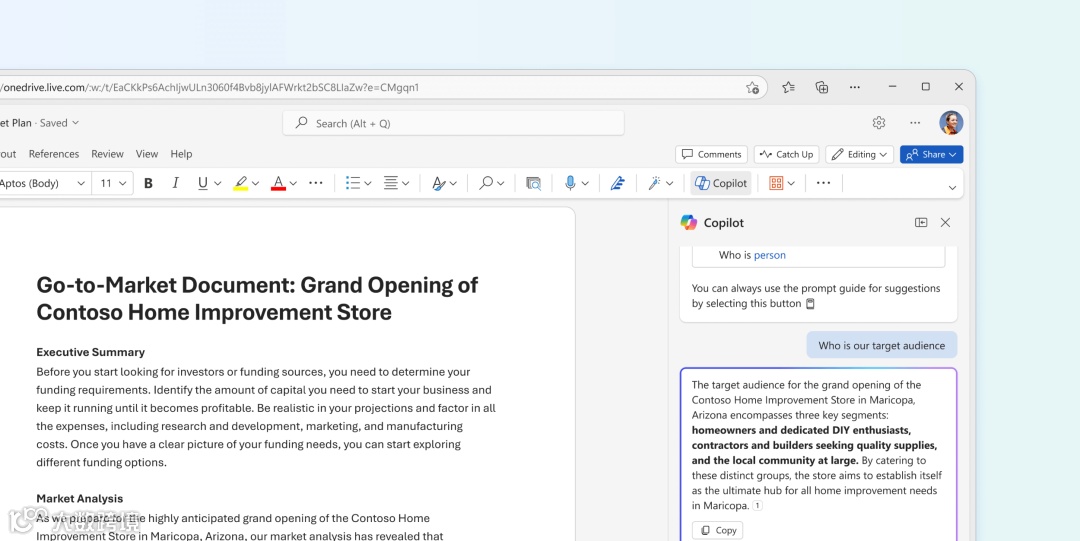Open the Comments pane button
Viewport: 1080px width, 541px height.
point(712,154)
